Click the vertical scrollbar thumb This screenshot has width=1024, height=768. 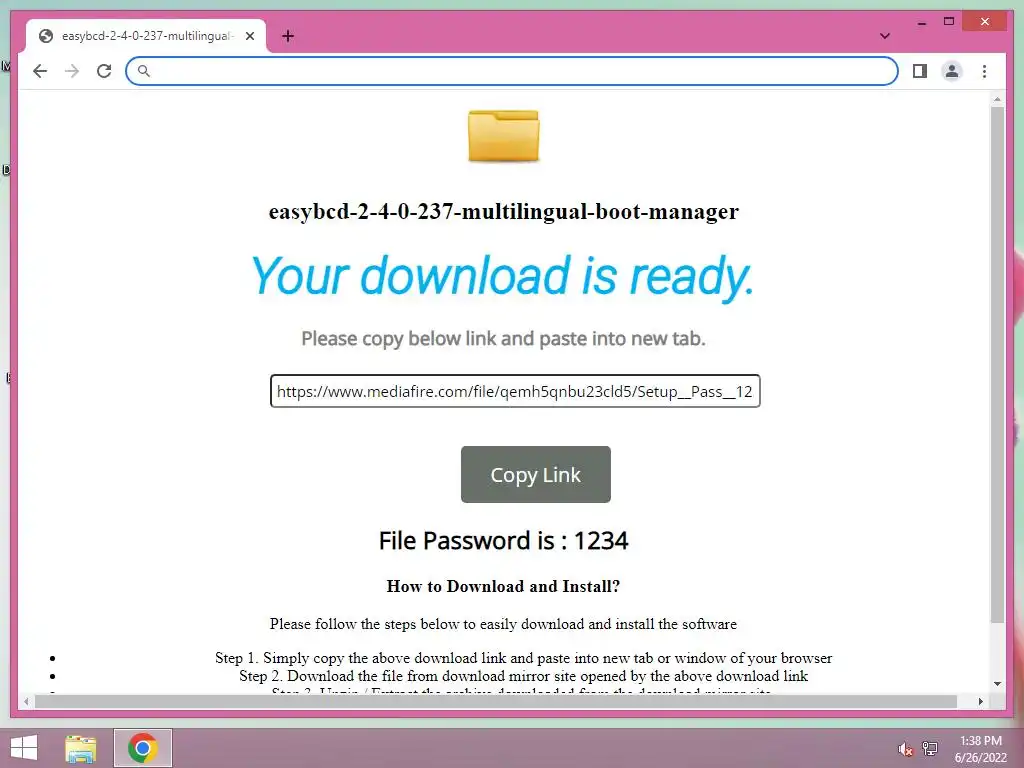(x=997, y=364)
